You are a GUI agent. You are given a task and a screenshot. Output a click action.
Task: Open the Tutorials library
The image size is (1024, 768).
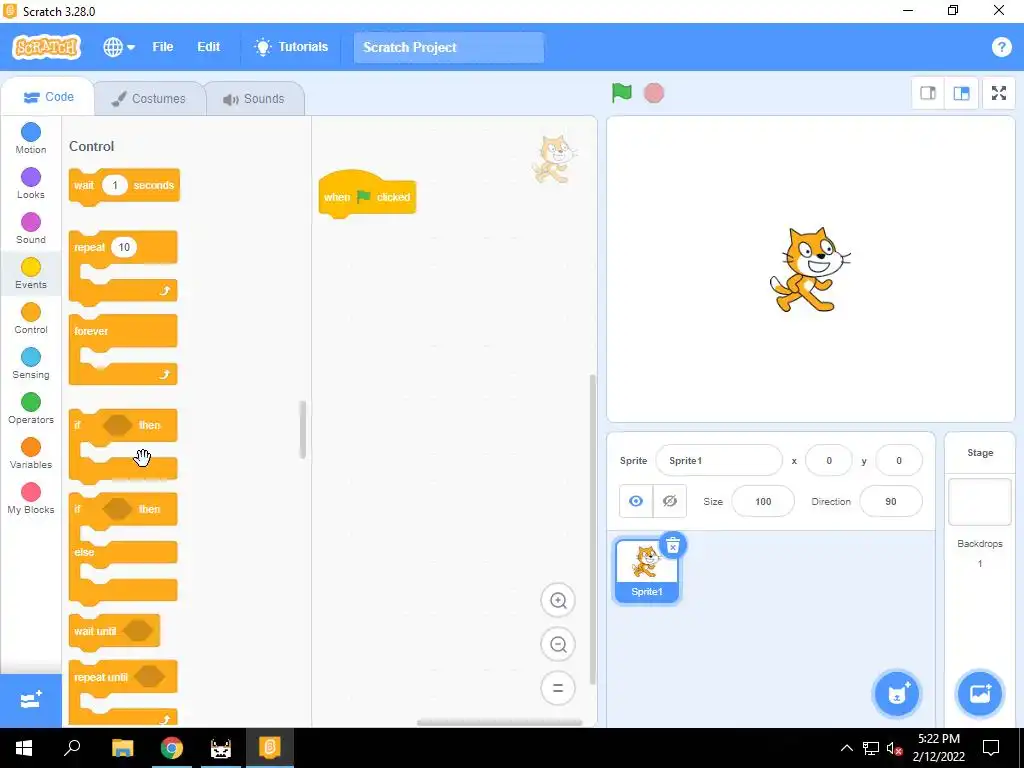point(291,47)
